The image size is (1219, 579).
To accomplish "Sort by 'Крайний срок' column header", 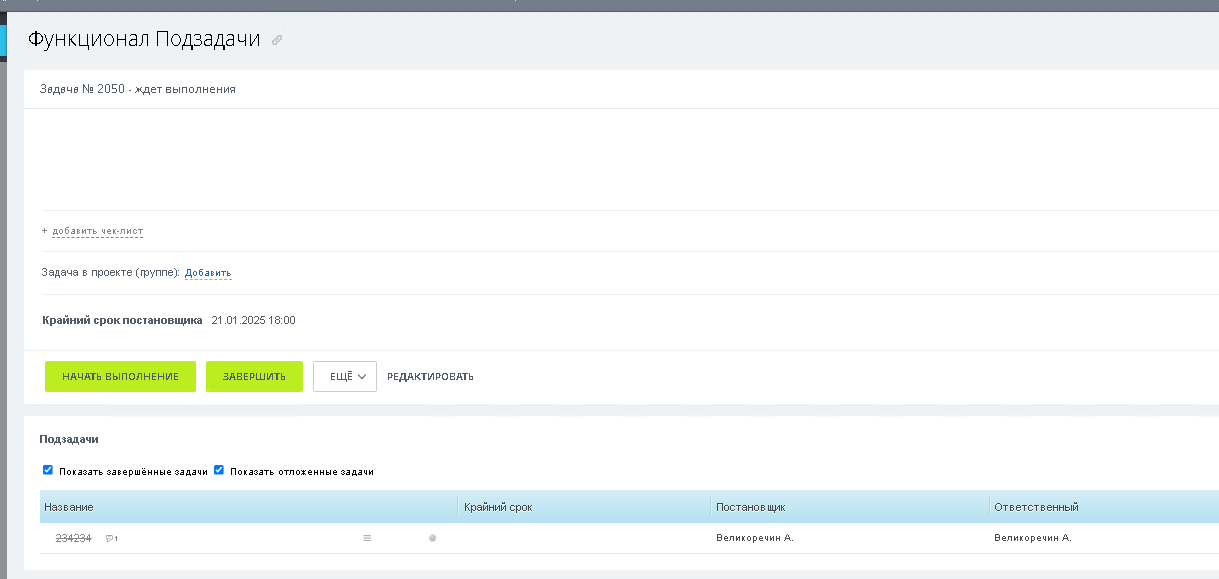I will pyautogui.click(x=498, y=507).
